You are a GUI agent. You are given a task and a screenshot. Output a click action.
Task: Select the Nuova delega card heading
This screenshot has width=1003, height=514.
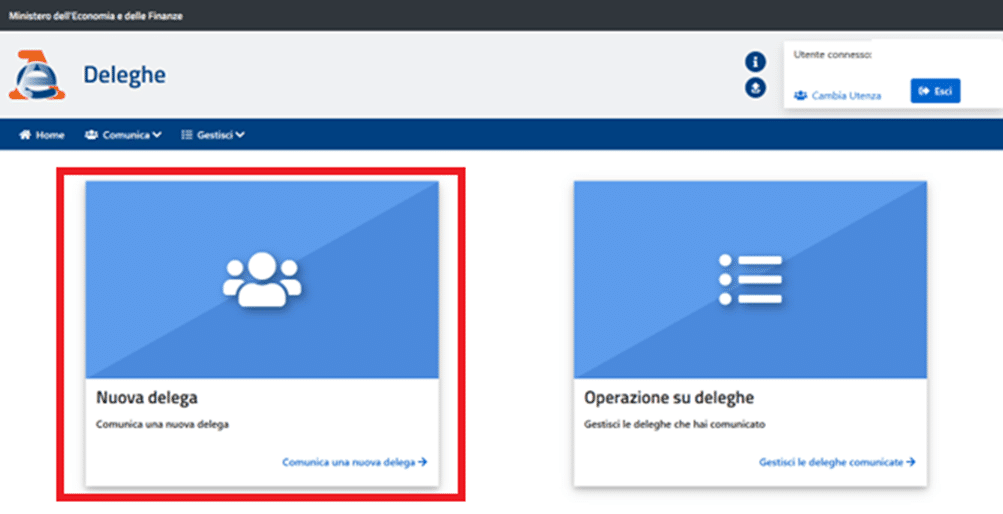(147, 398)
